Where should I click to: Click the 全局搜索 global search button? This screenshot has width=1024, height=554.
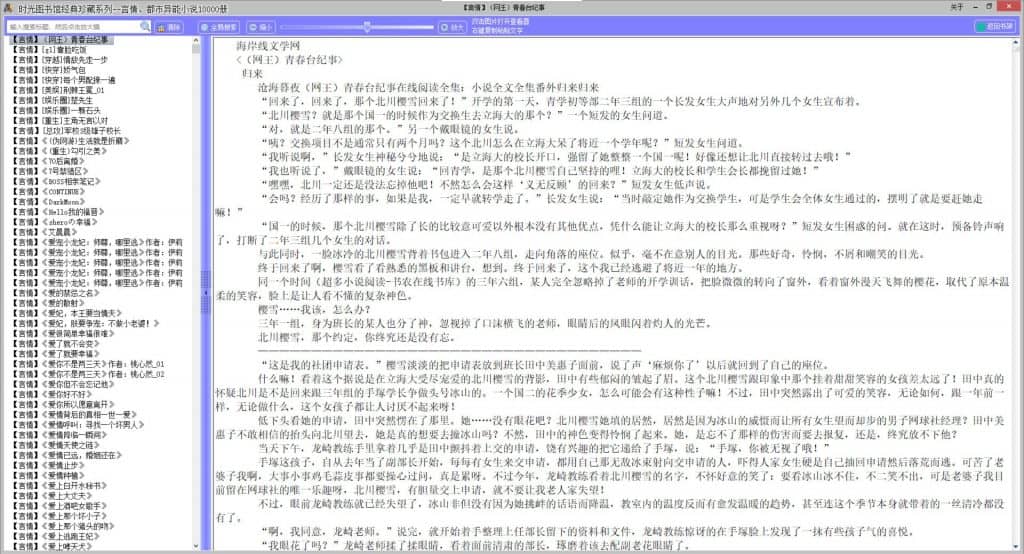pyautogui.click(x=218, y=27)
